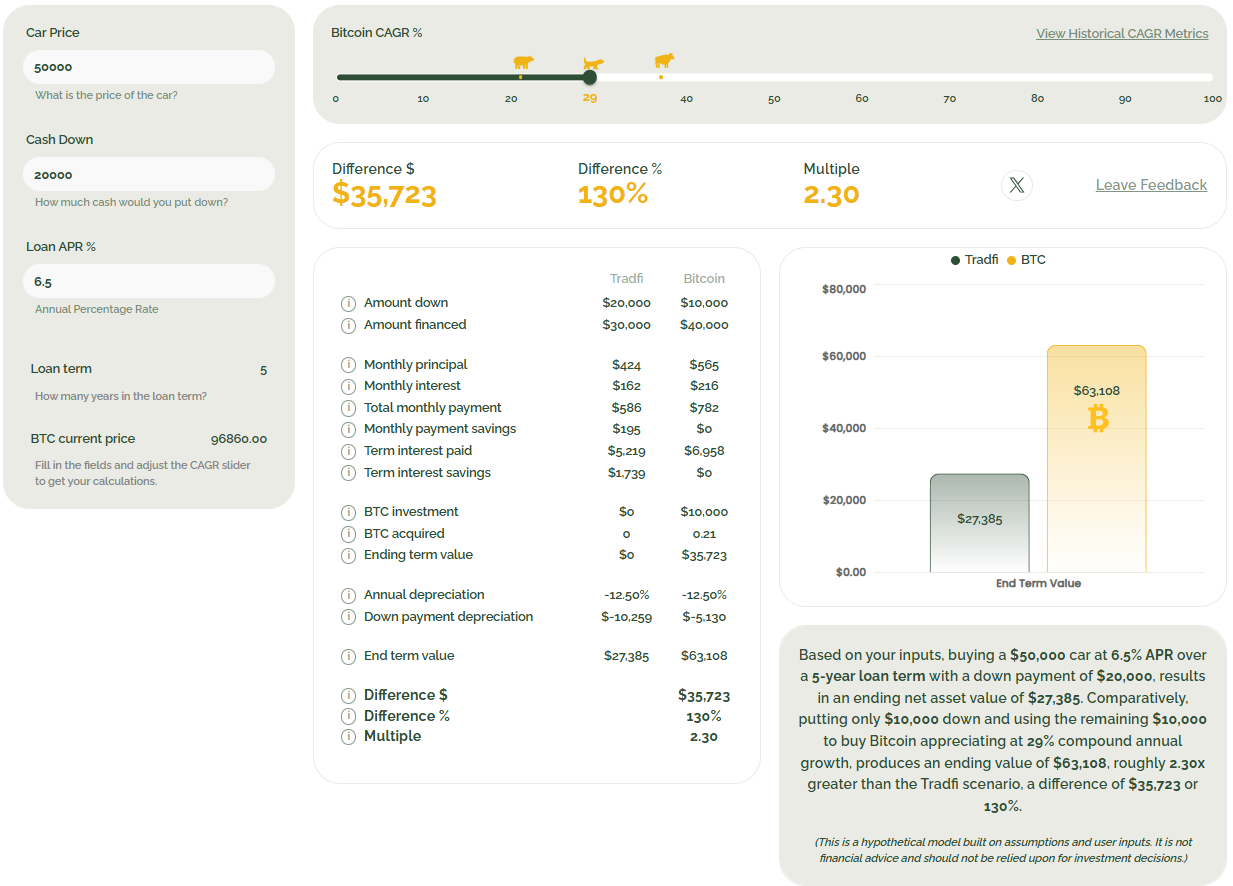Click Bitcoin amount financed $40,000
This screenshot has height=886, width=1233.
tap(704, 325)
